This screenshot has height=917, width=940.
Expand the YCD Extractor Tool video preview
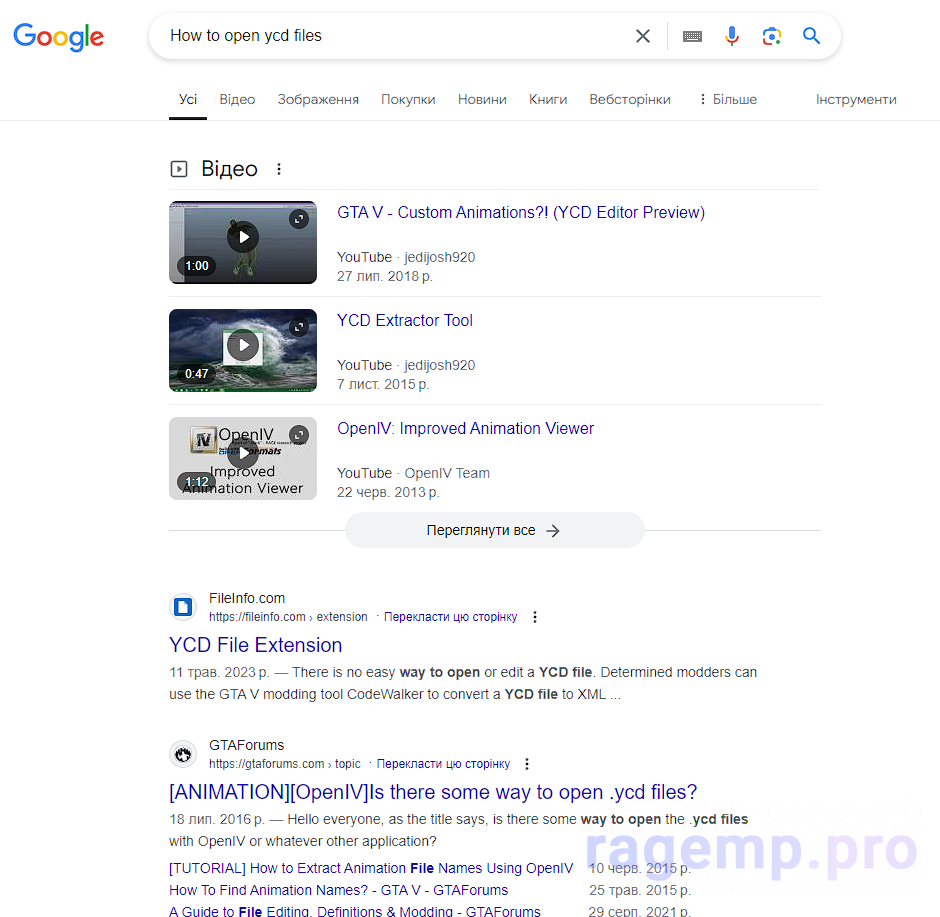(x=299, y=327)
